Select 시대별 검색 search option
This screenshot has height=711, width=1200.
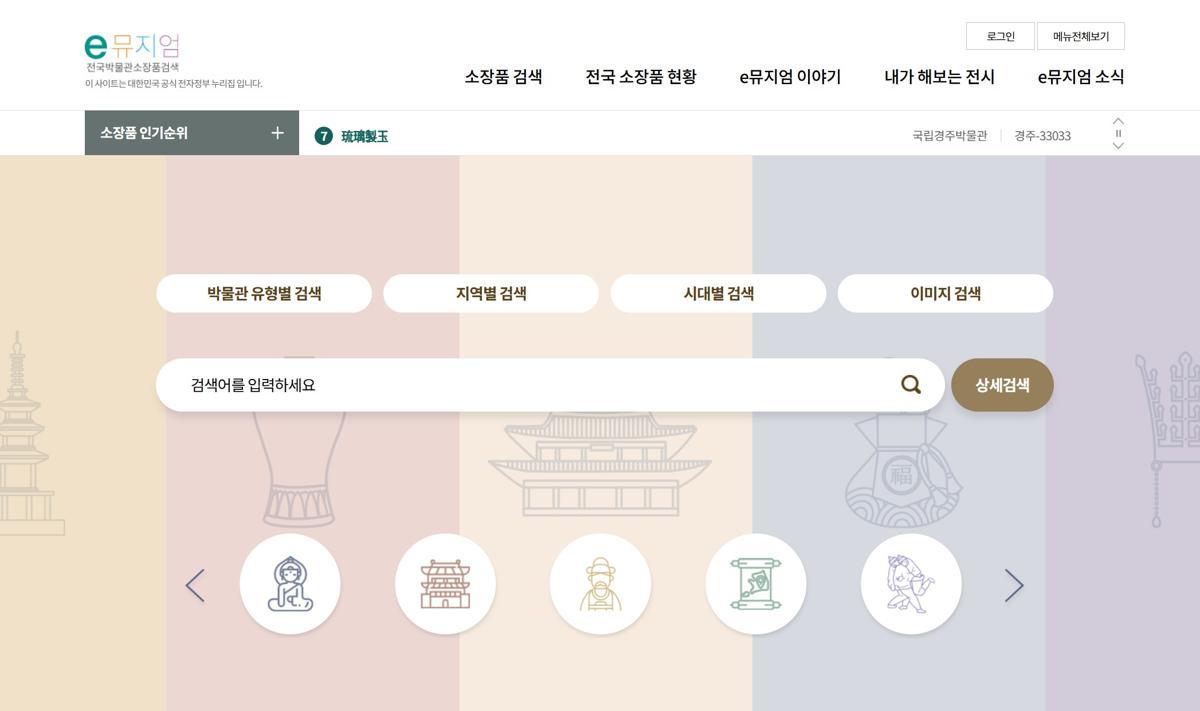point(718,293)
